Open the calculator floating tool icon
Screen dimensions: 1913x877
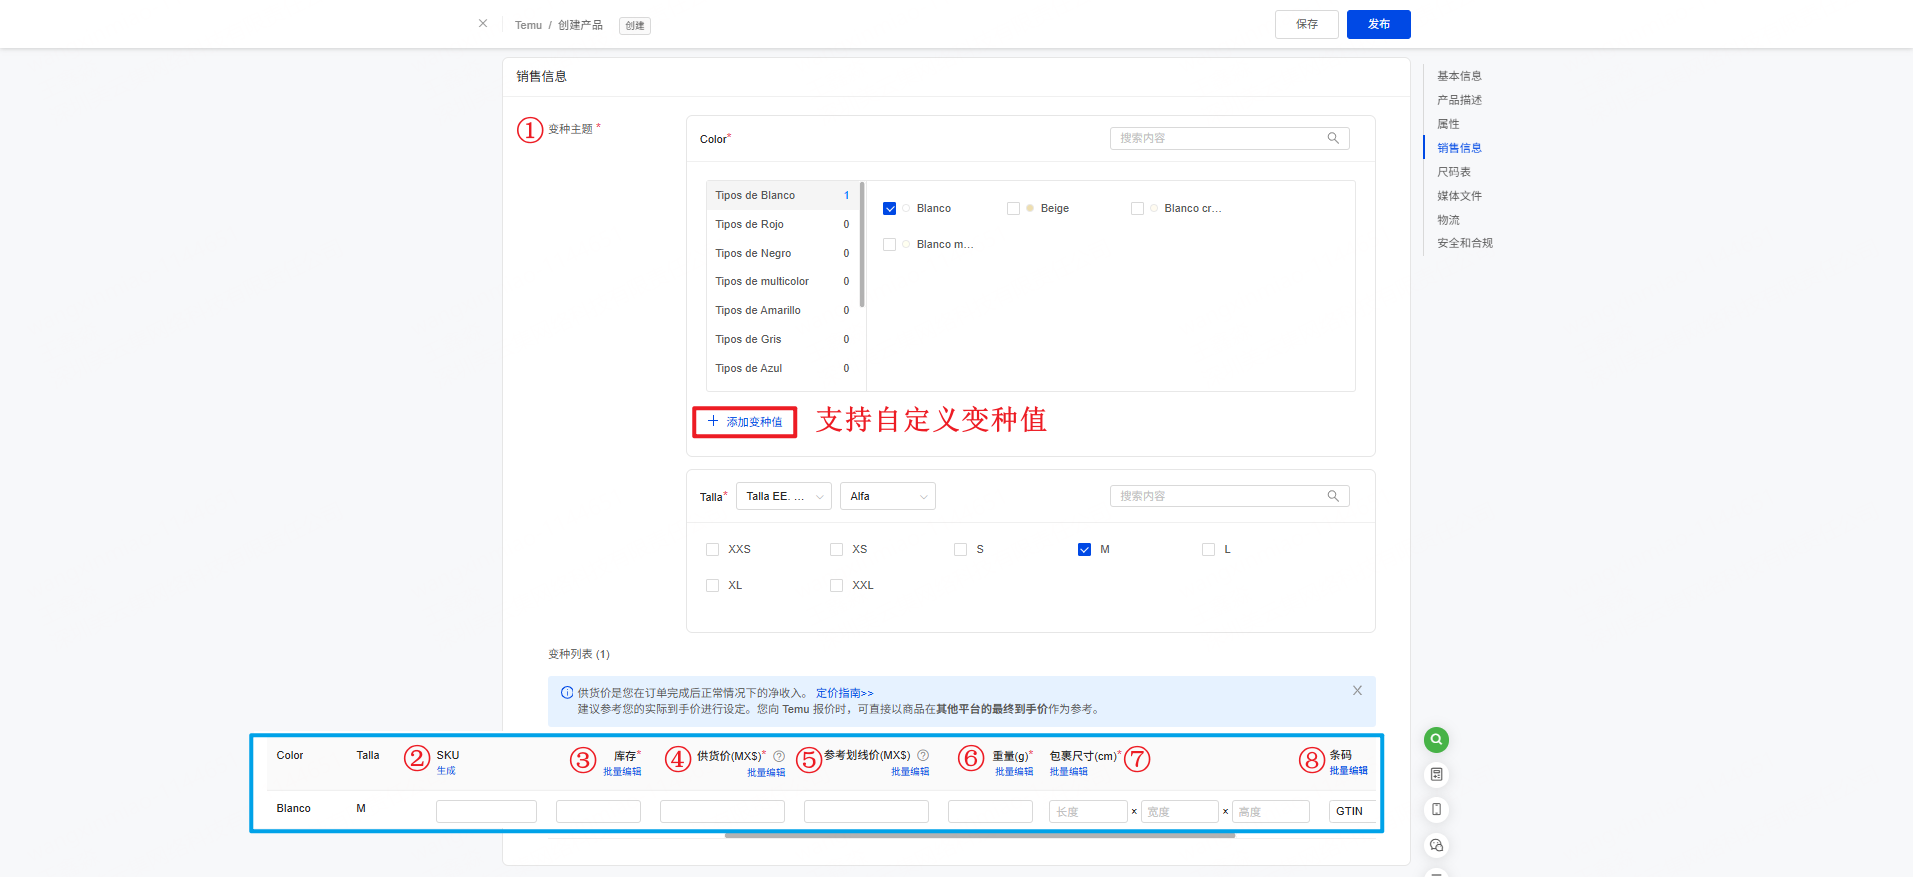tap(1436, 775)
